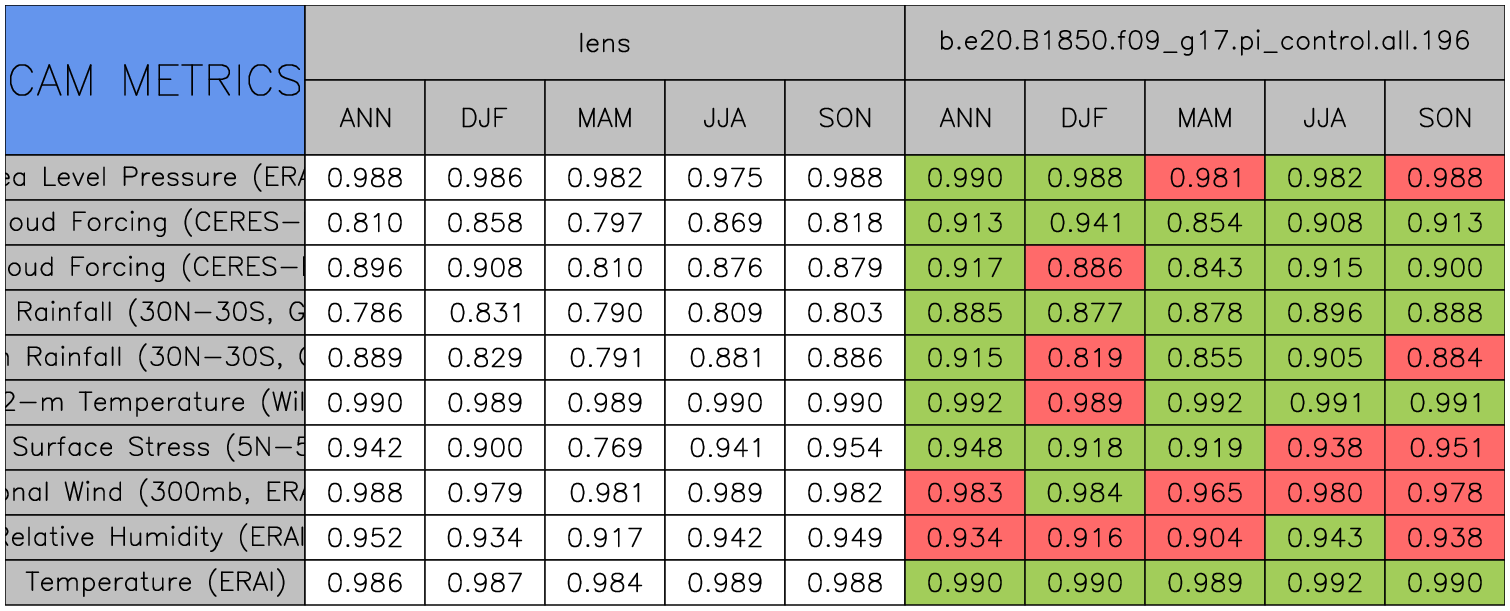Viewport: 1510px width, 611px height.
Task: Choose the SON header under lens
Action: [844, 118]
